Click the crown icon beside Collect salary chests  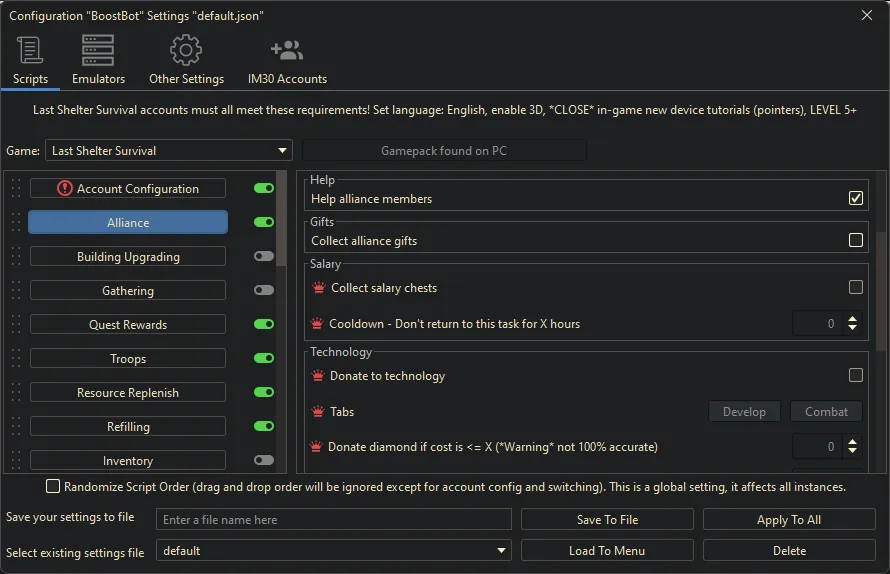pos(318,288)
